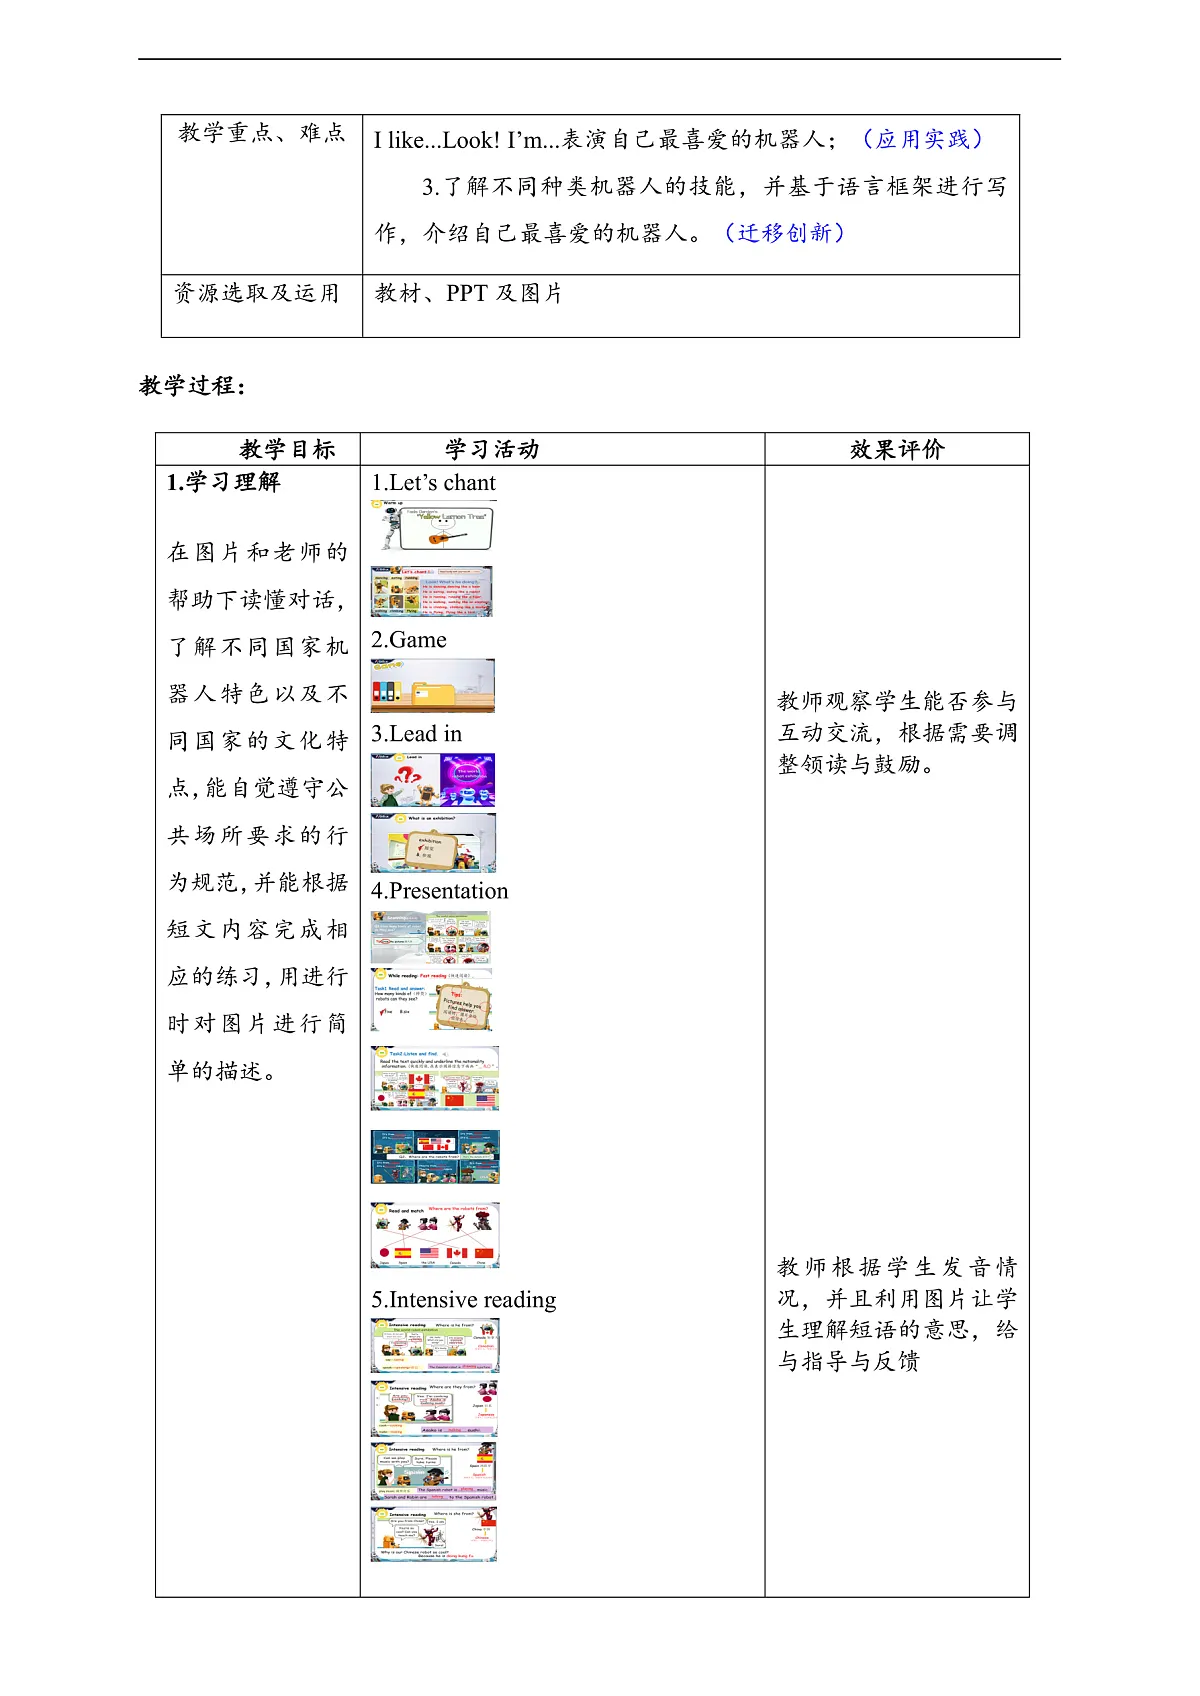Click the Read and match slide thumbnail

point(435,1235)
